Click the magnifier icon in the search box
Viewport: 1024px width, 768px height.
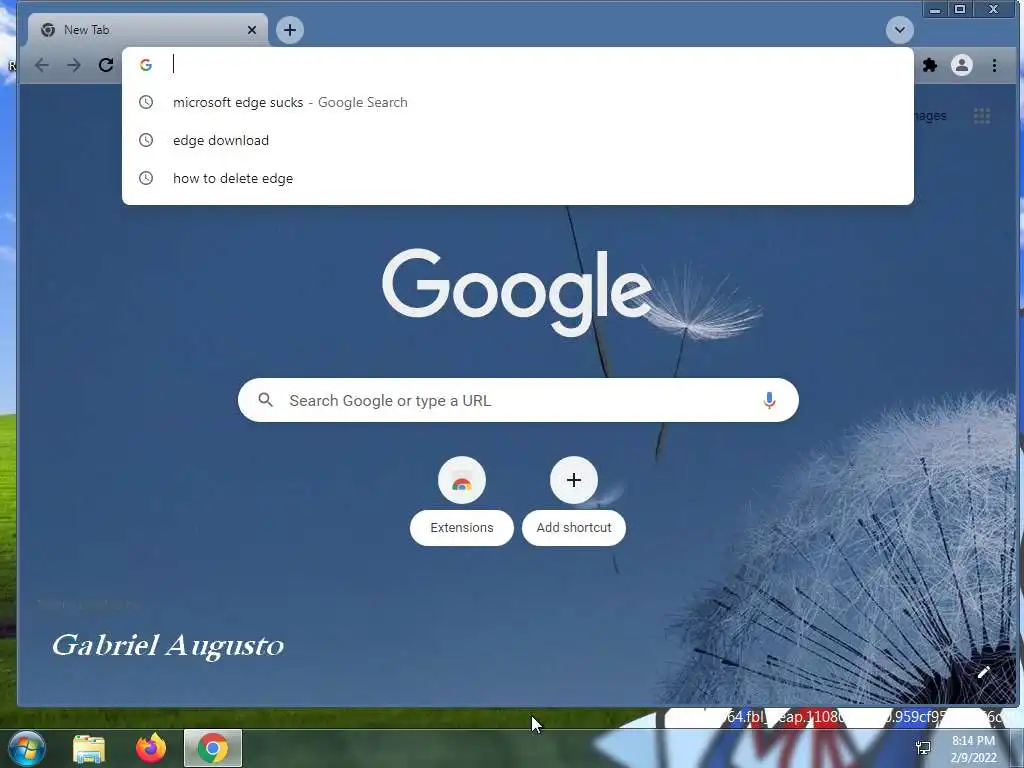[265, 400]
